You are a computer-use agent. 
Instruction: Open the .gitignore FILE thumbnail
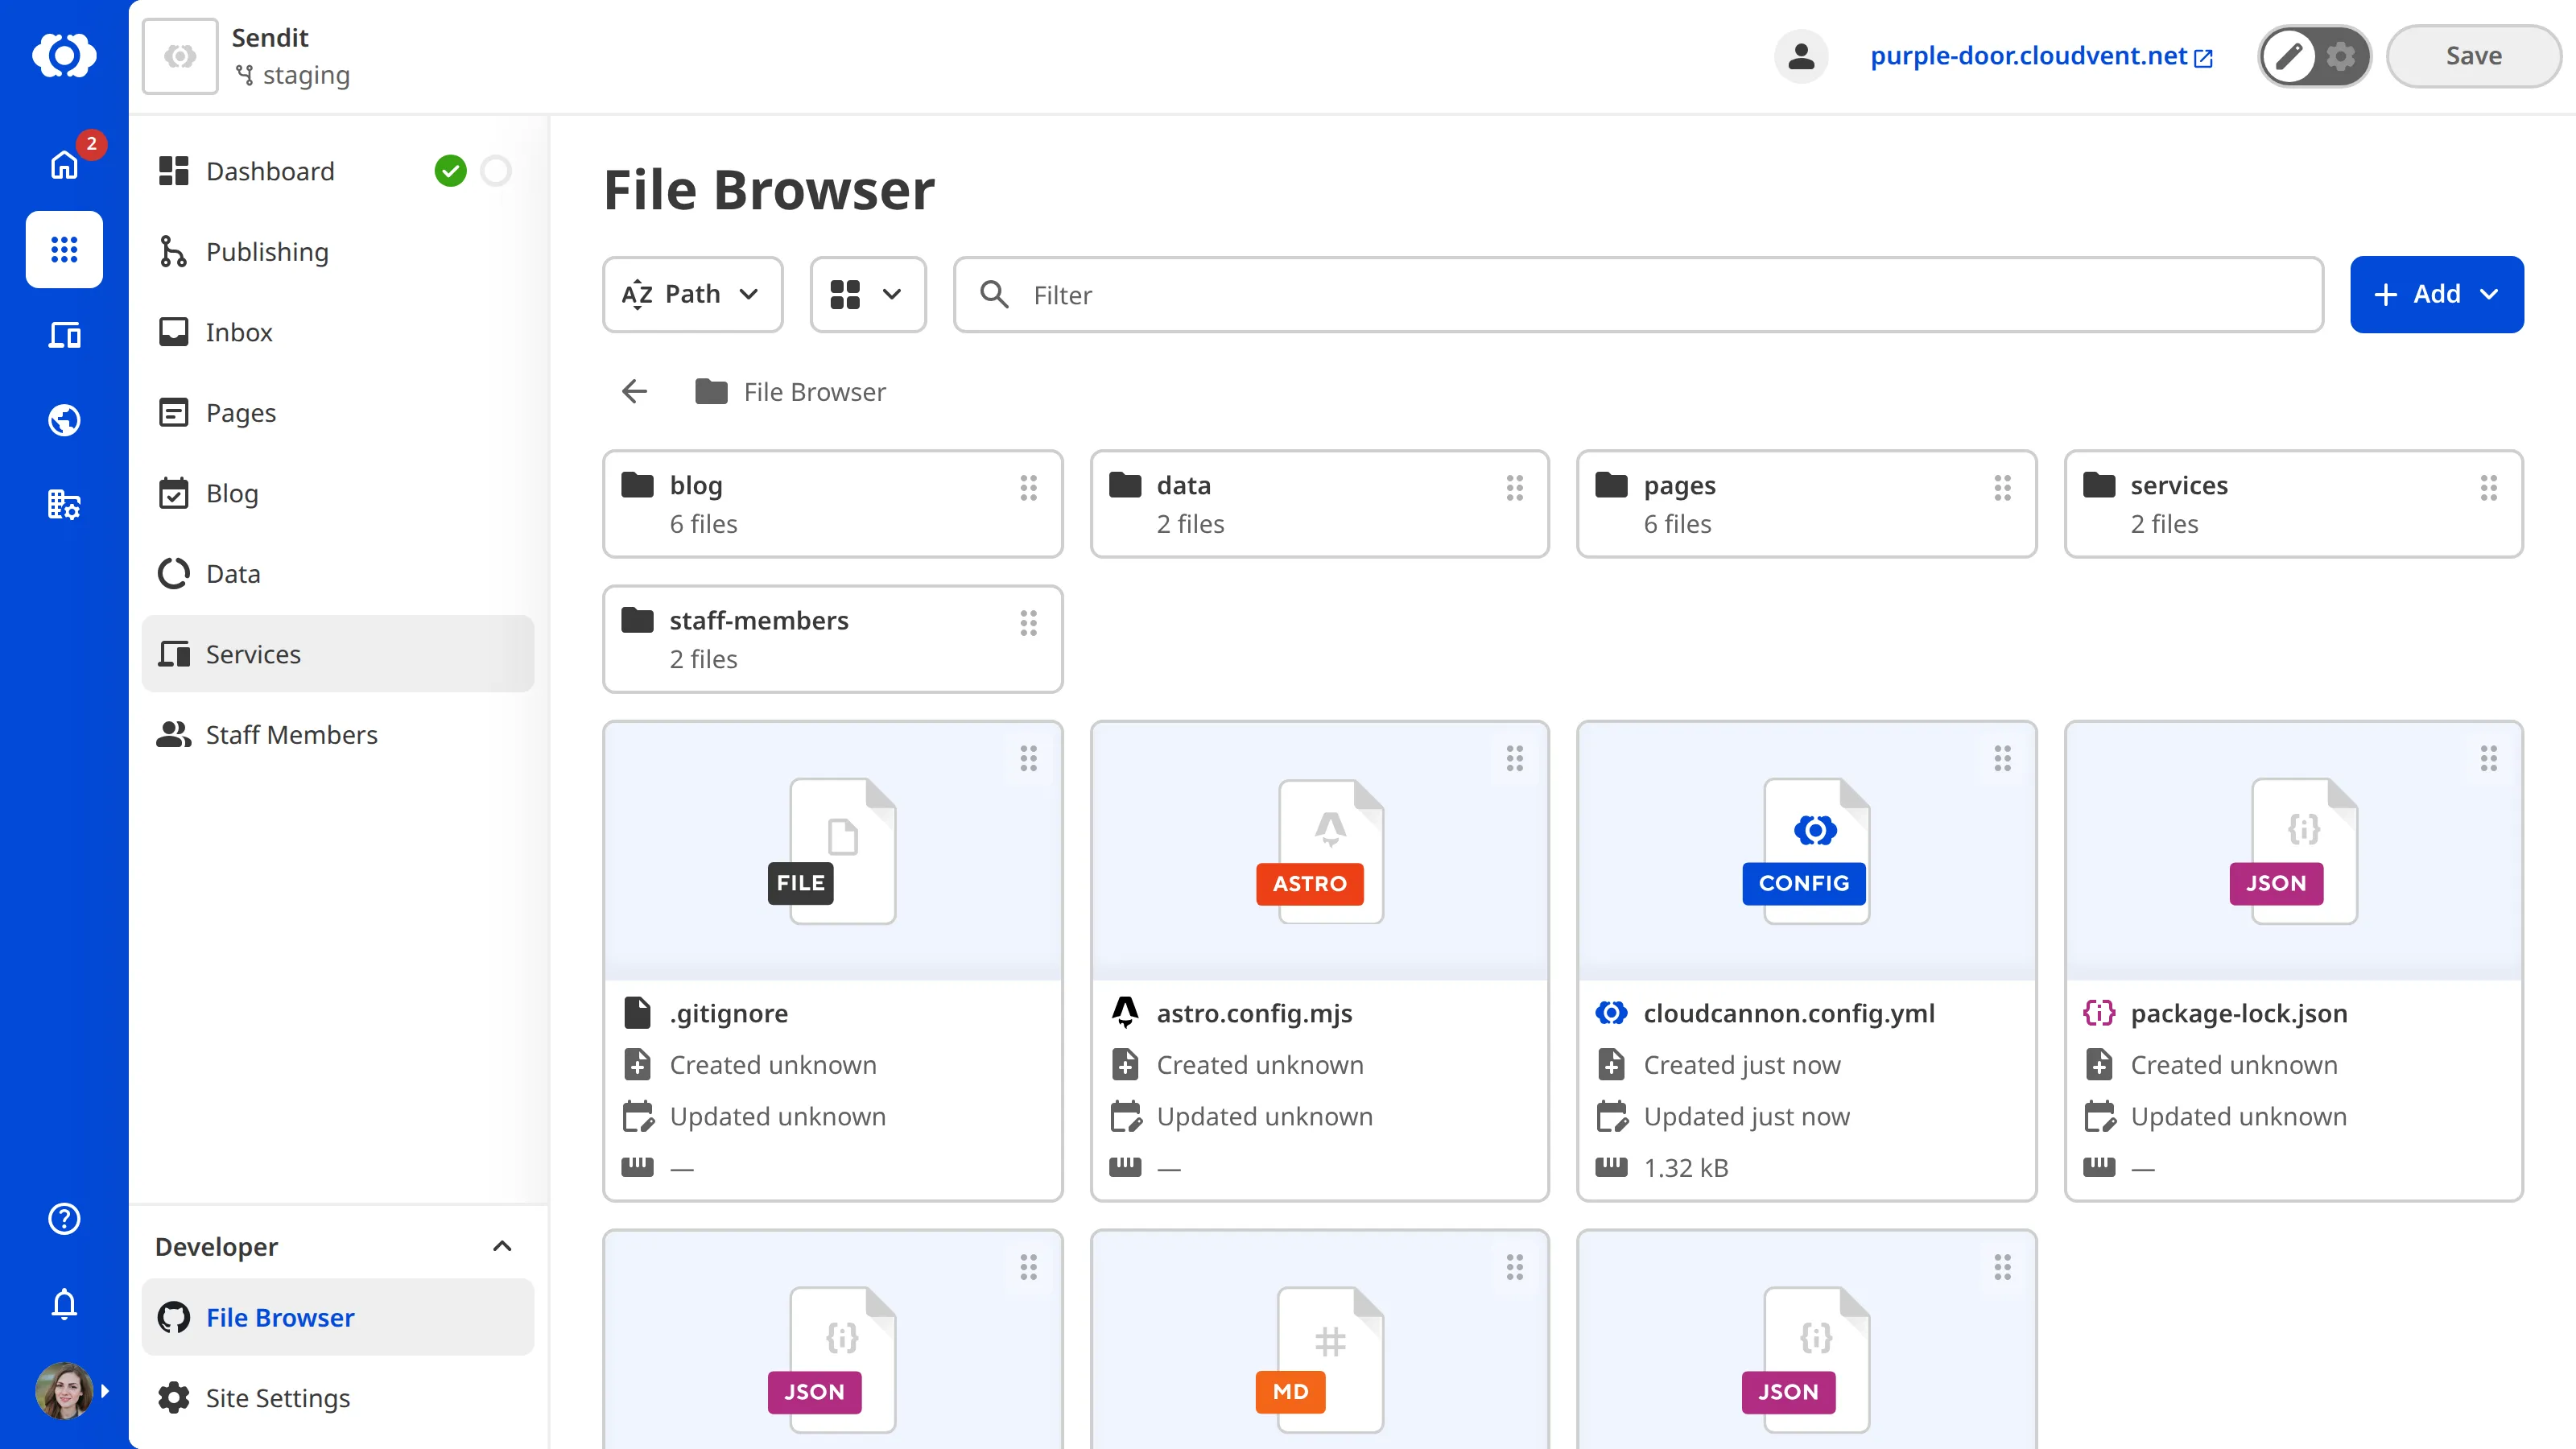[x=832, y=851]
